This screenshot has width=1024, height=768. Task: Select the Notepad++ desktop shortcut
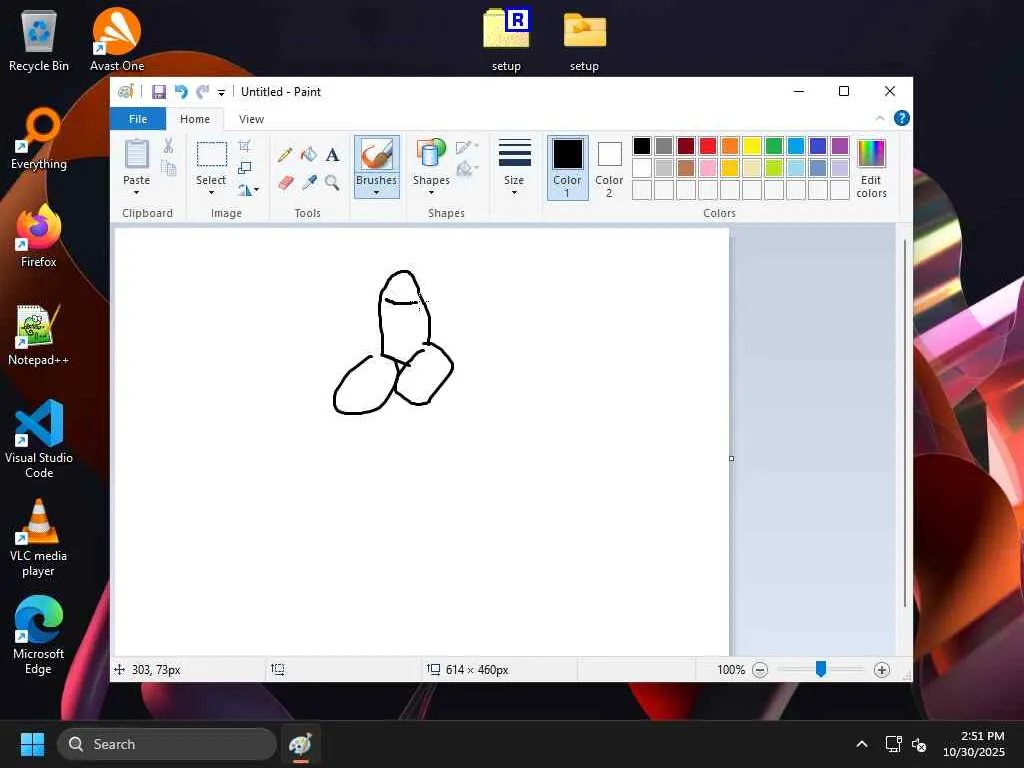click(39, 334)
